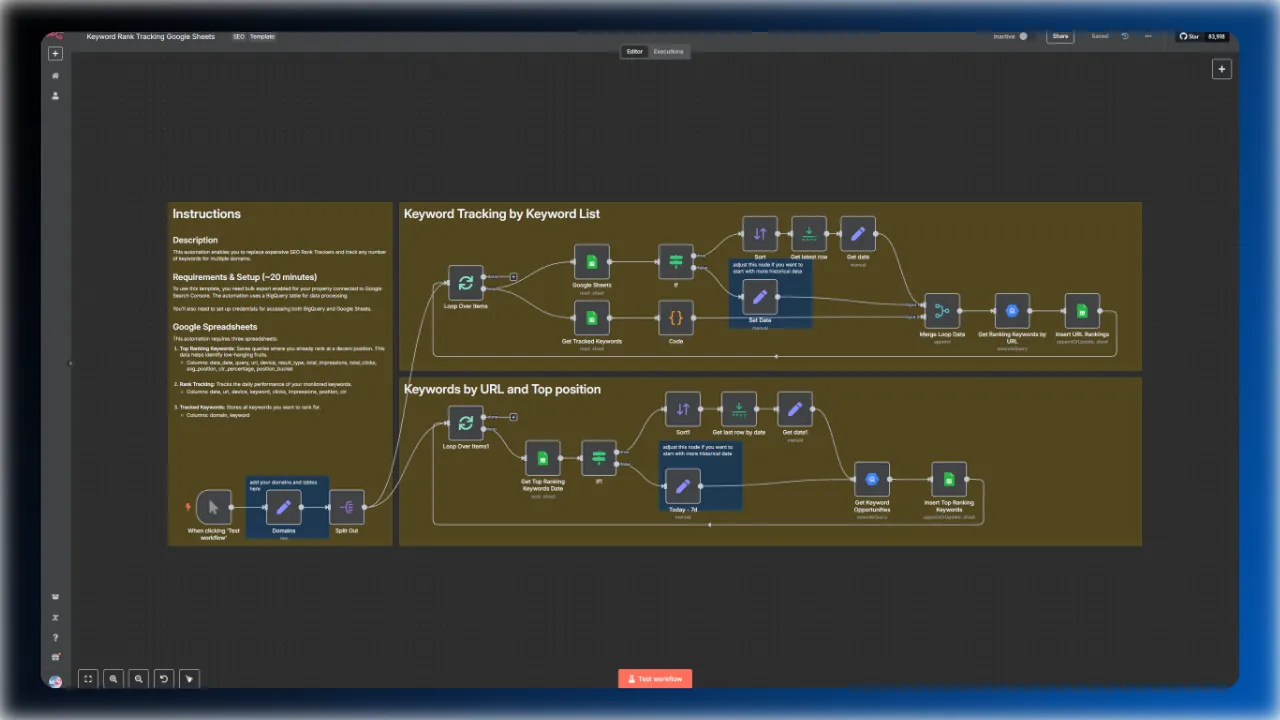Click 'Keywords by URL and Top position' heading
Screen dimensions: 1280x720
(x=502, y=389)
